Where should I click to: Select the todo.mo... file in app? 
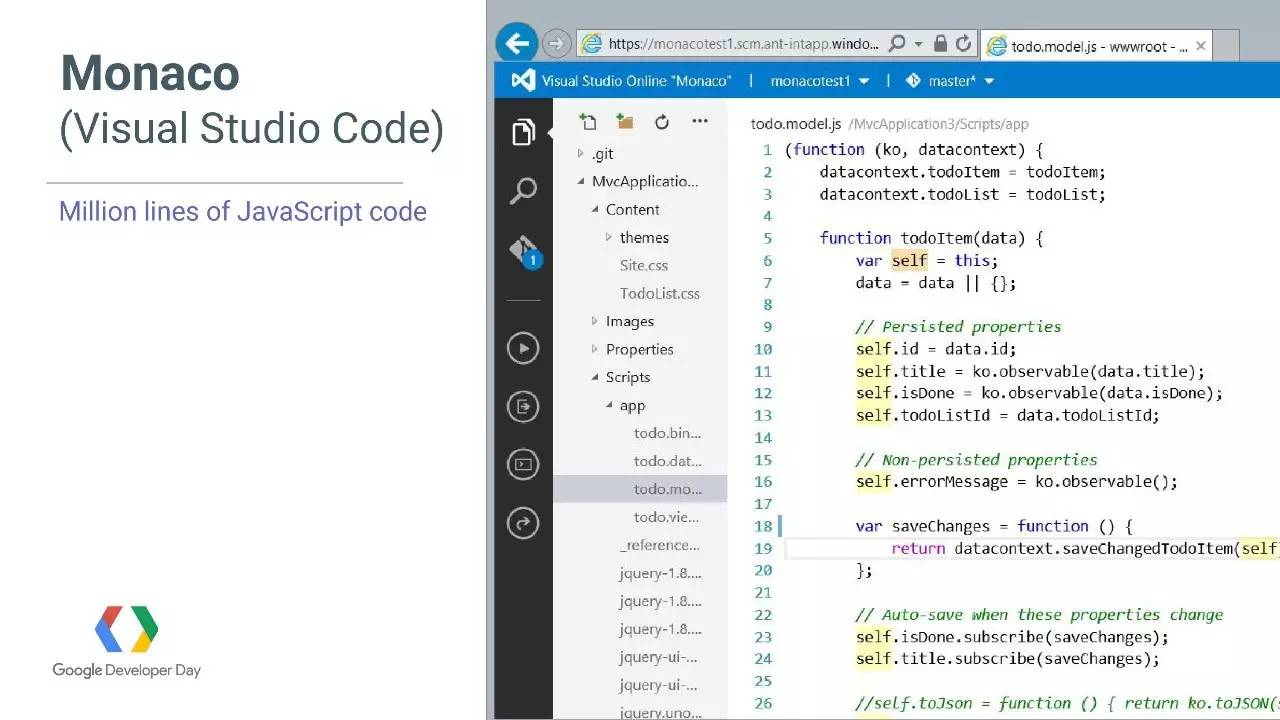point(640,489)
